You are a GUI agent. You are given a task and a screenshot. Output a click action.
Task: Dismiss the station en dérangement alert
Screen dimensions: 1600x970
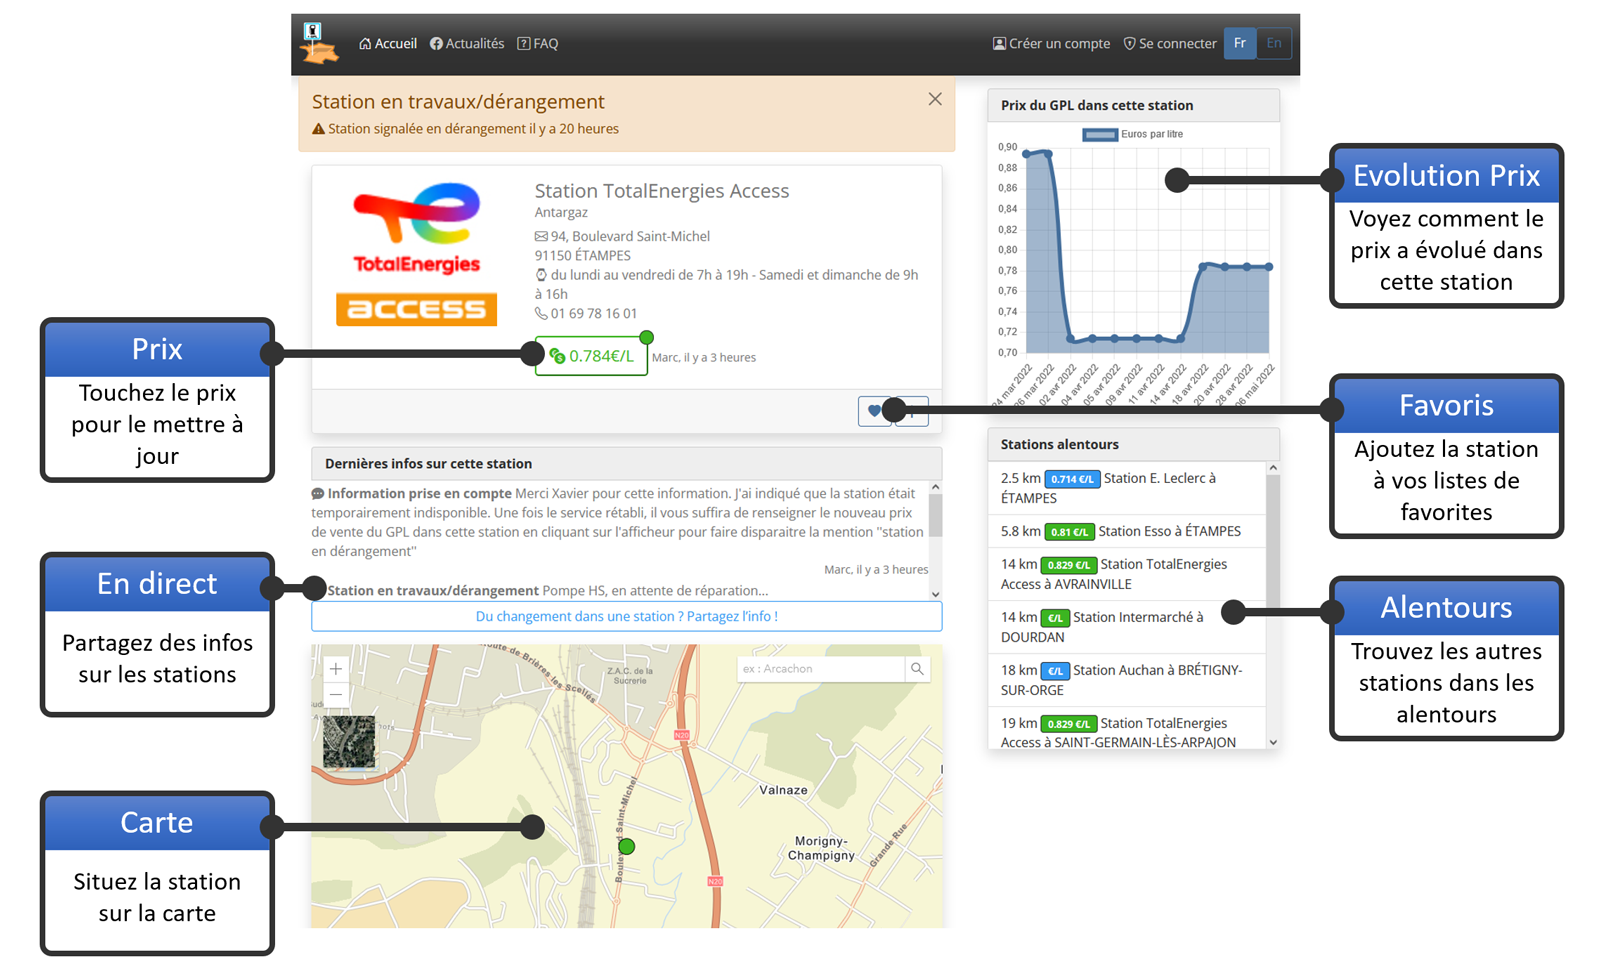(934, 99)
